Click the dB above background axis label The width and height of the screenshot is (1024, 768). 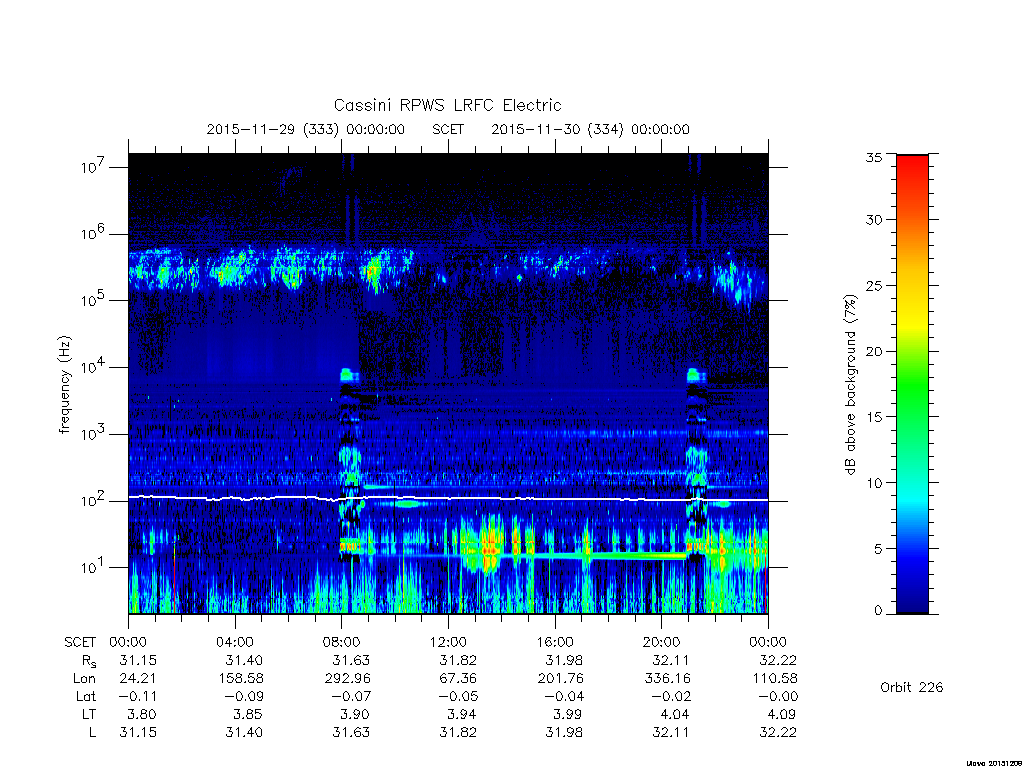click(850, 385)
